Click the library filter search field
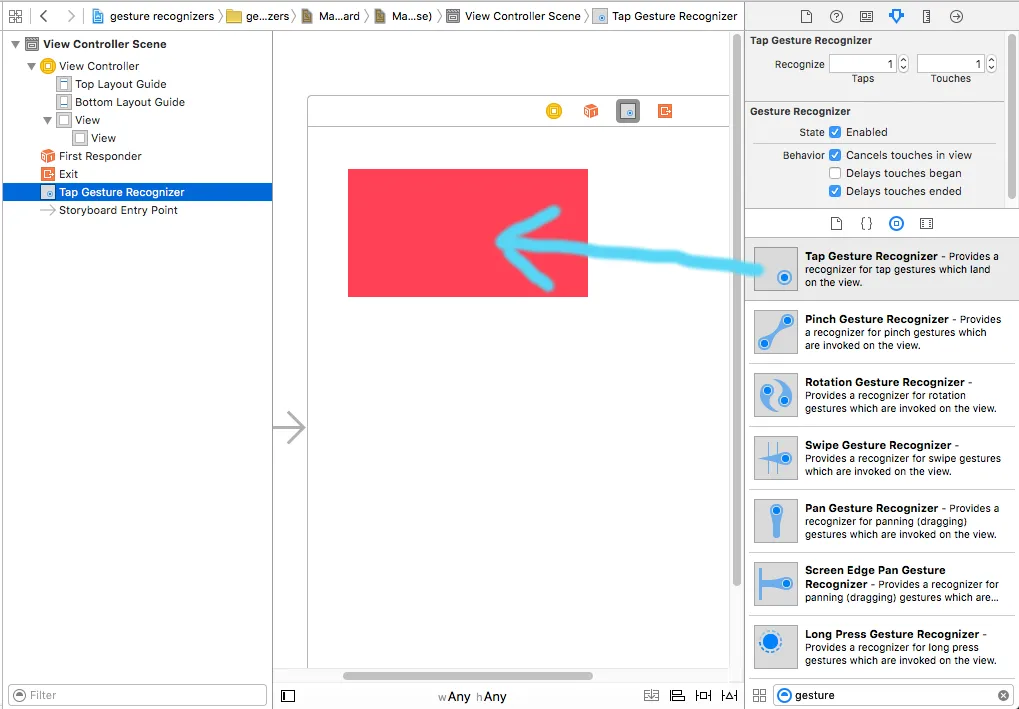The width and height of the screenshot is (1019, 709). pos(893,695)
